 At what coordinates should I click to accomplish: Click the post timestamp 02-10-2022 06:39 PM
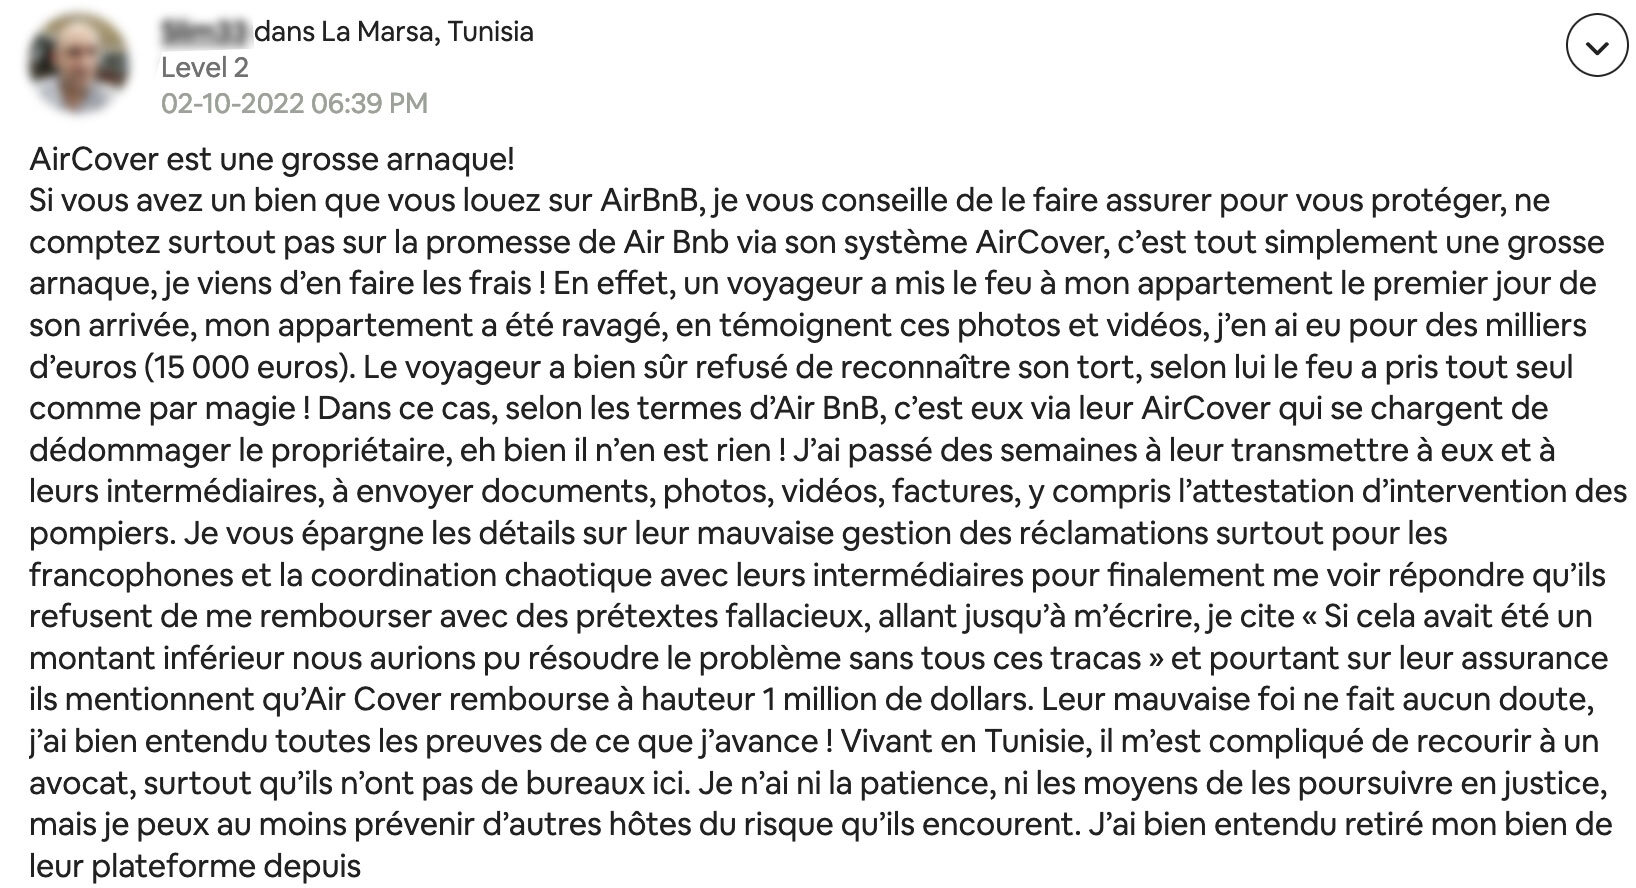pyautogui.click(x=294, y=103)
